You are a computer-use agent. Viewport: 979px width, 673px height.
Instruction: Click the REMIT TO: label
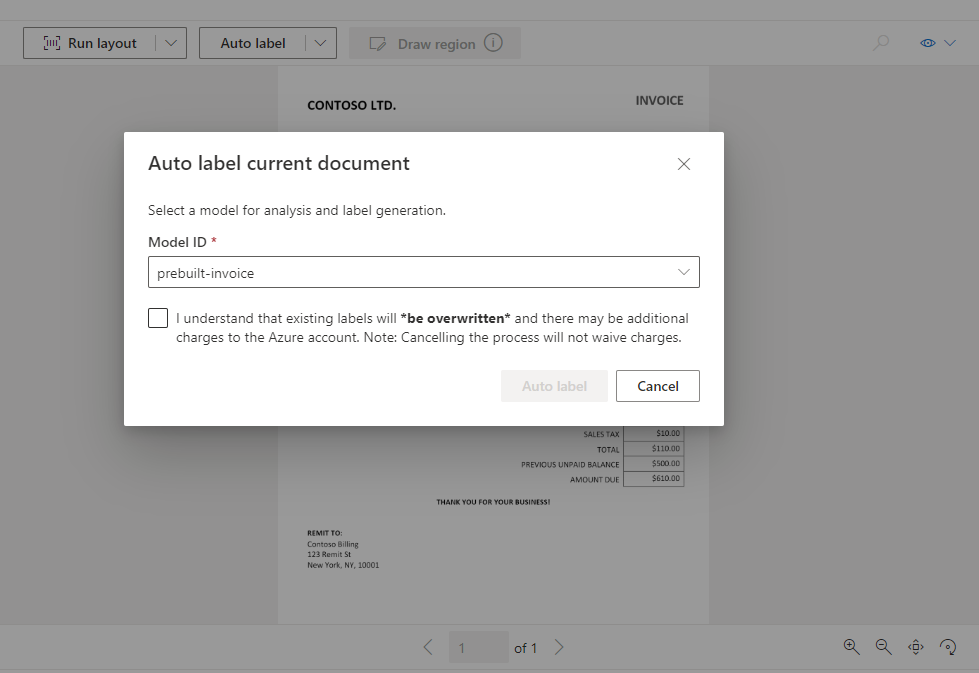tap(325, 533)
